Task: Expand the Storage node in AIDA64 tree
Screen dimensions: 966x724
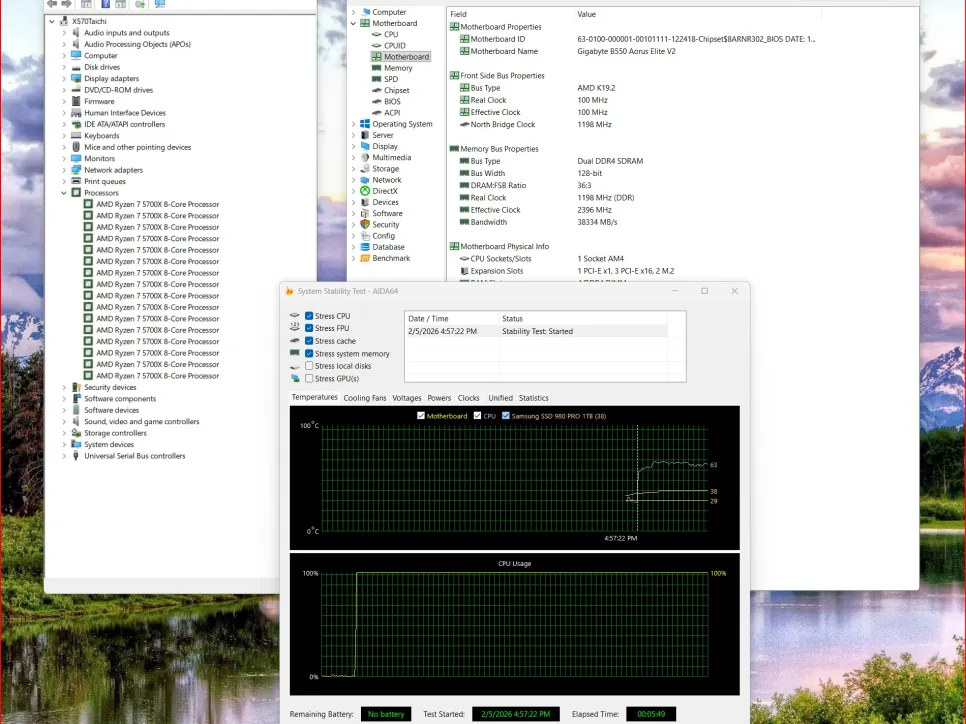Action: pyautogui.click(x=353, y=169)
